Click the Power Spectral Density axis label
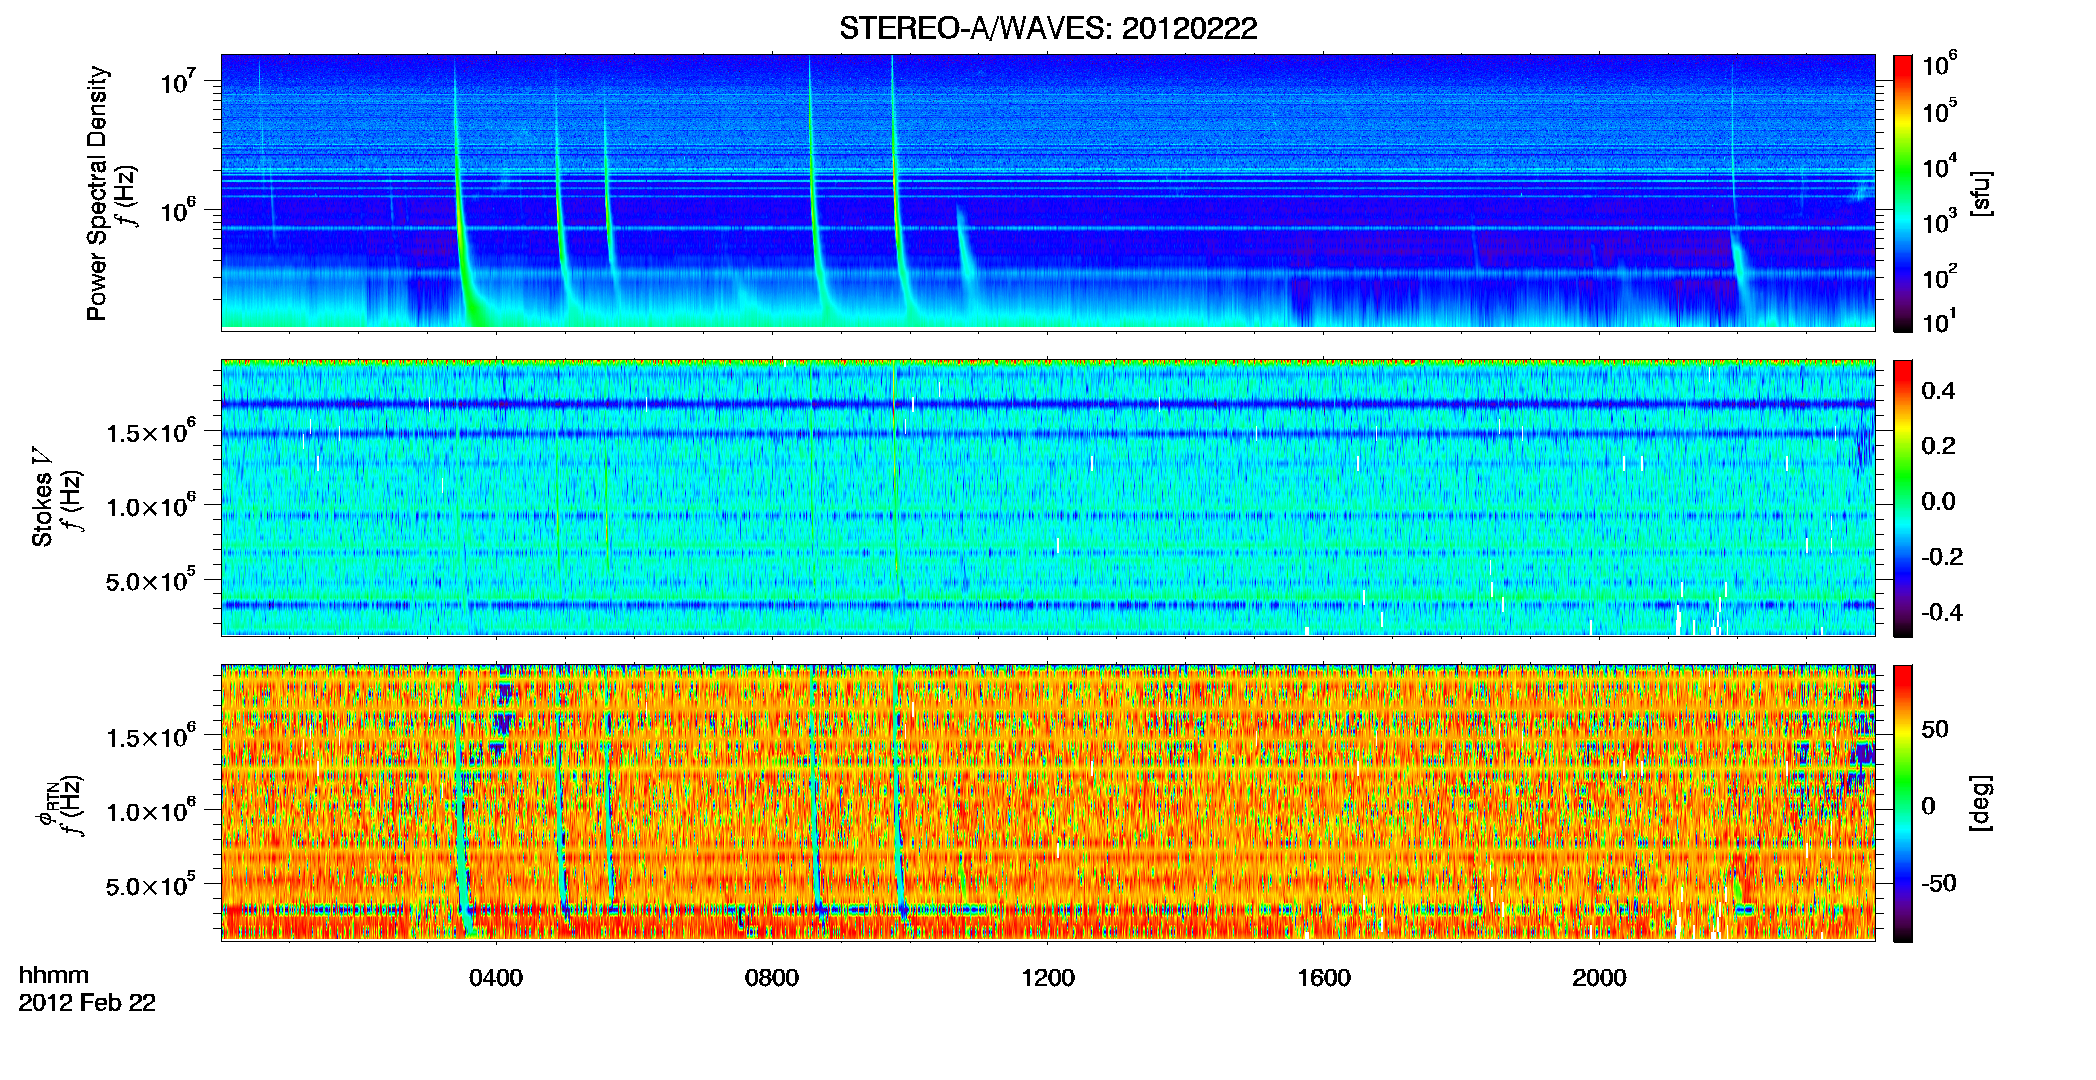The height and width of the screenshot is (1080, 2096). (x=97, y=193)
